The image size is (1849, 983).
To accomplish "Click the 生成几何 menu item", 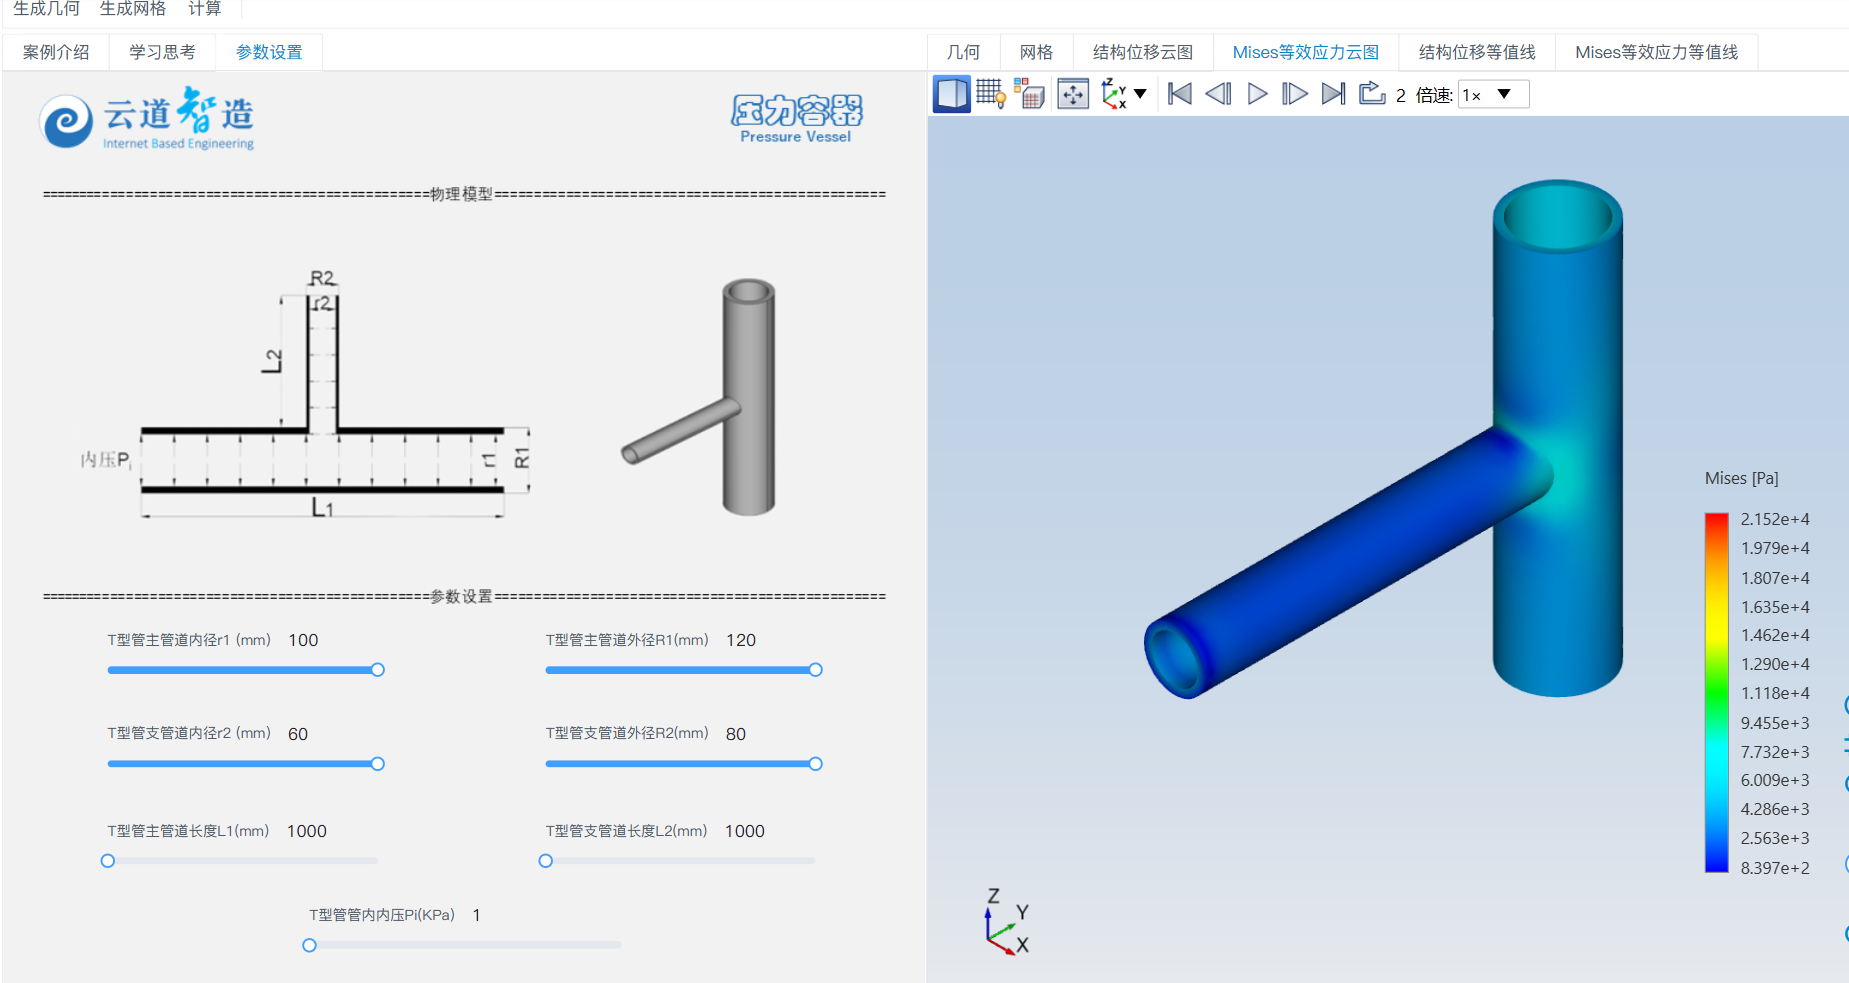I will [46, 9].
